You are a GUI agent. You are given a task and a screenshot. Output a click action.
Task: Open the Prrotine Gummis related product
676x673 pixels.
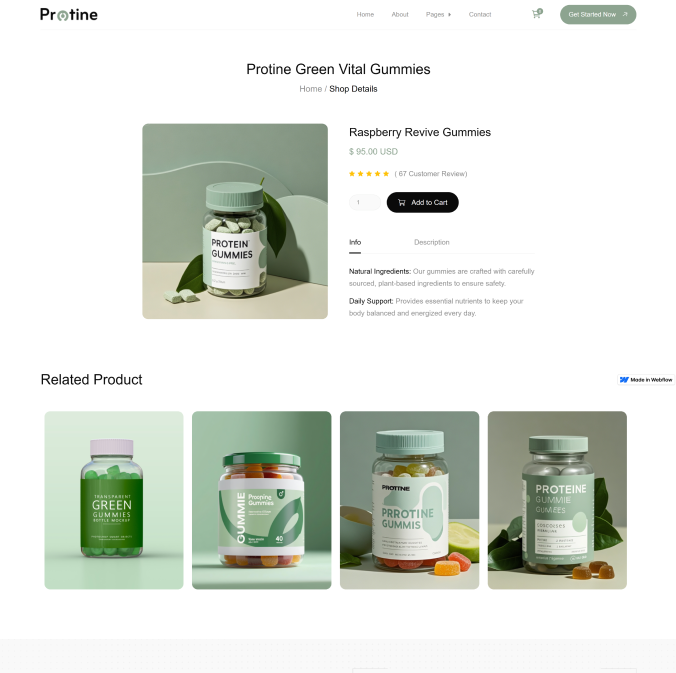coord(410,500)
